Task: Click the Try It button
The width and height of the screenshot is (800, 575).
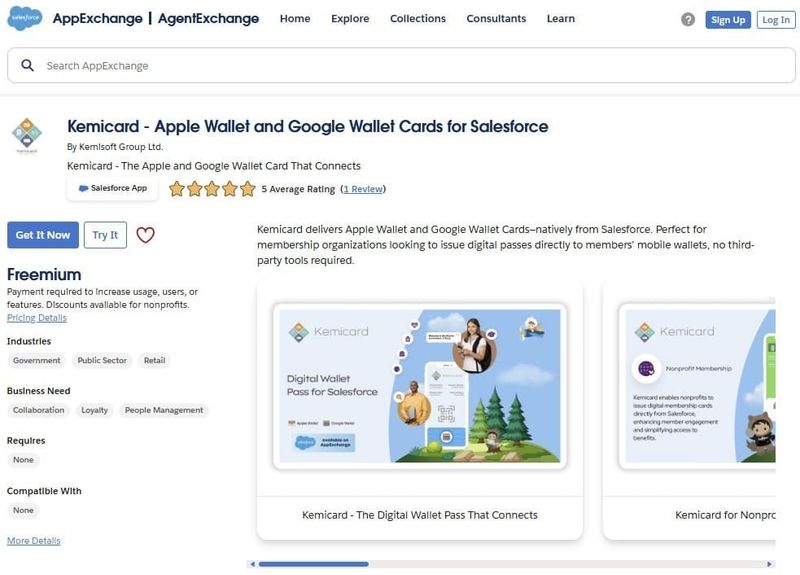Action: point(105,235)
